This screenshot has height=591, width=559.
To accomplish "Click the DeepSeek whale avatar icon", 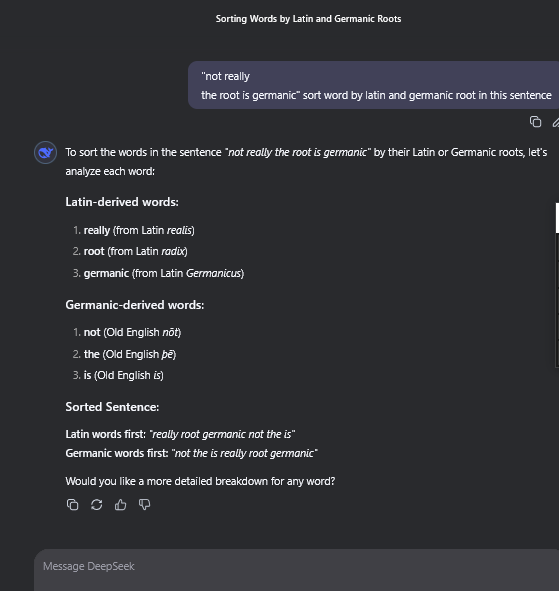I will pyautogui.click(x=46, y=153).
